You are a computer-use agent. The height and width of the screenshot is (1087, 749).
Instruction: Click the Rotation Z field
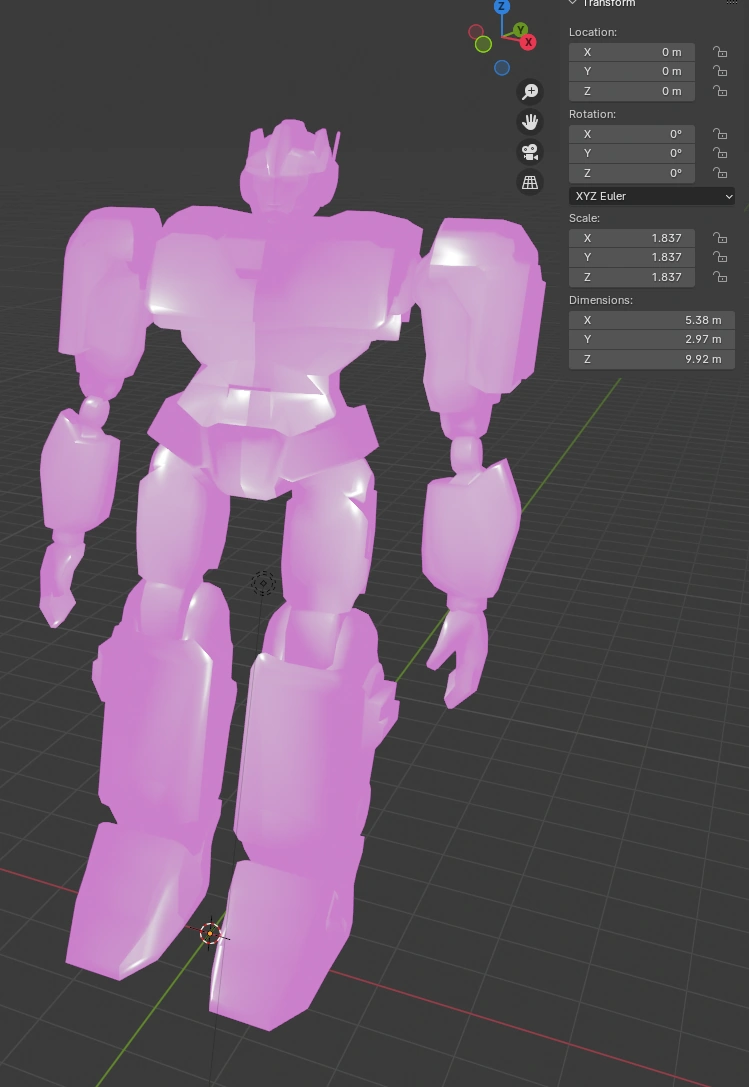point(632,173)
